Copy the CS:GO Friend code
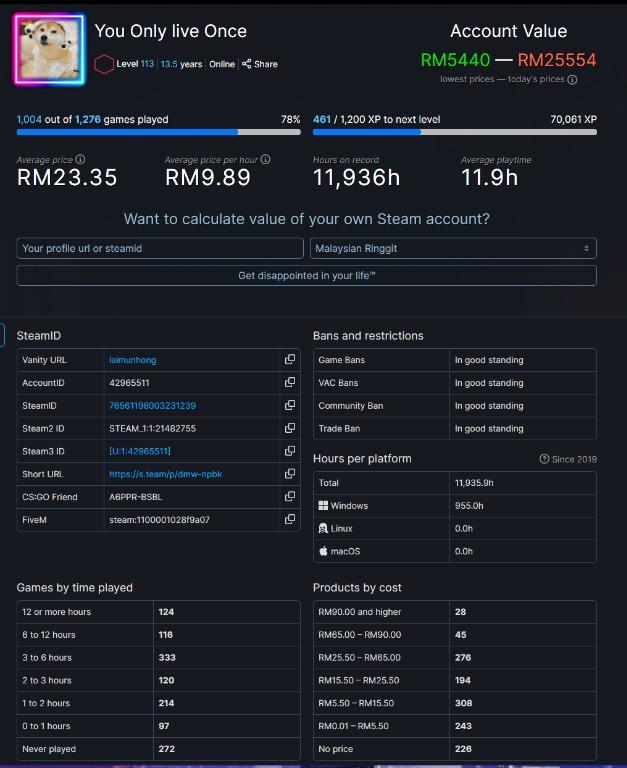This screenshot has width=627, height=768. [x=290, y=497]
